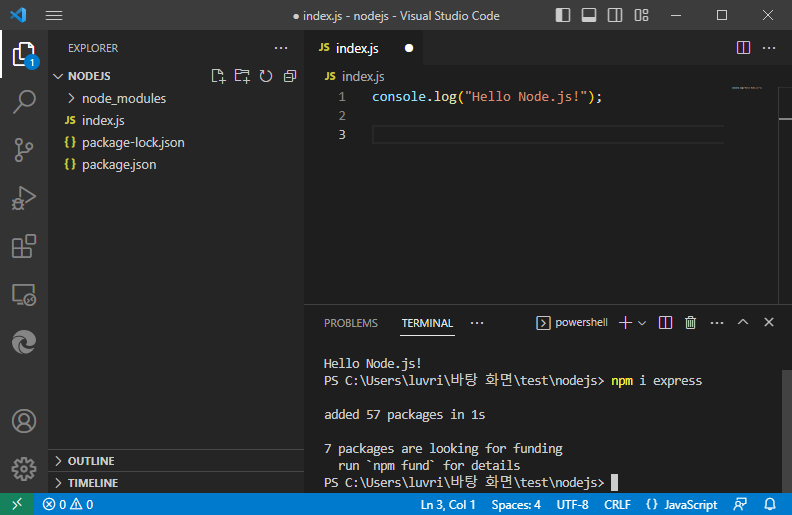The image size is (792, 515).
Task: Kill terminal with trash icon
Action: click(x=690, y=323)
